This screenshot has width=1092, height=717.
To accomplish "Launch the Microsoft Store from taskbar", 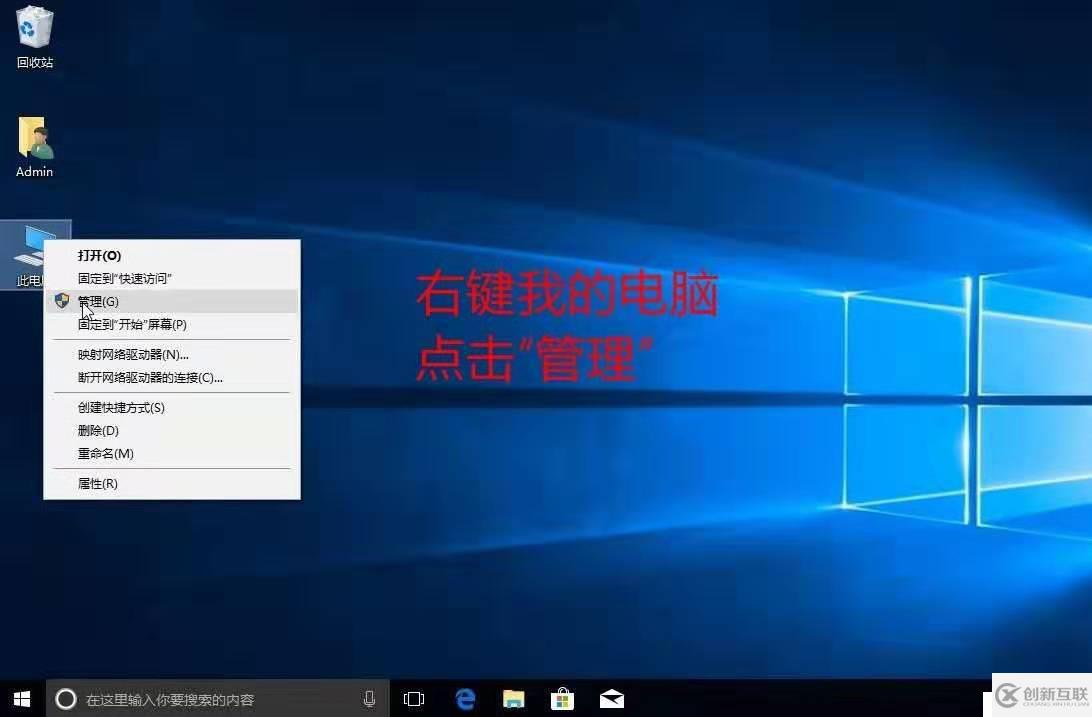I will tap(563, 699).
